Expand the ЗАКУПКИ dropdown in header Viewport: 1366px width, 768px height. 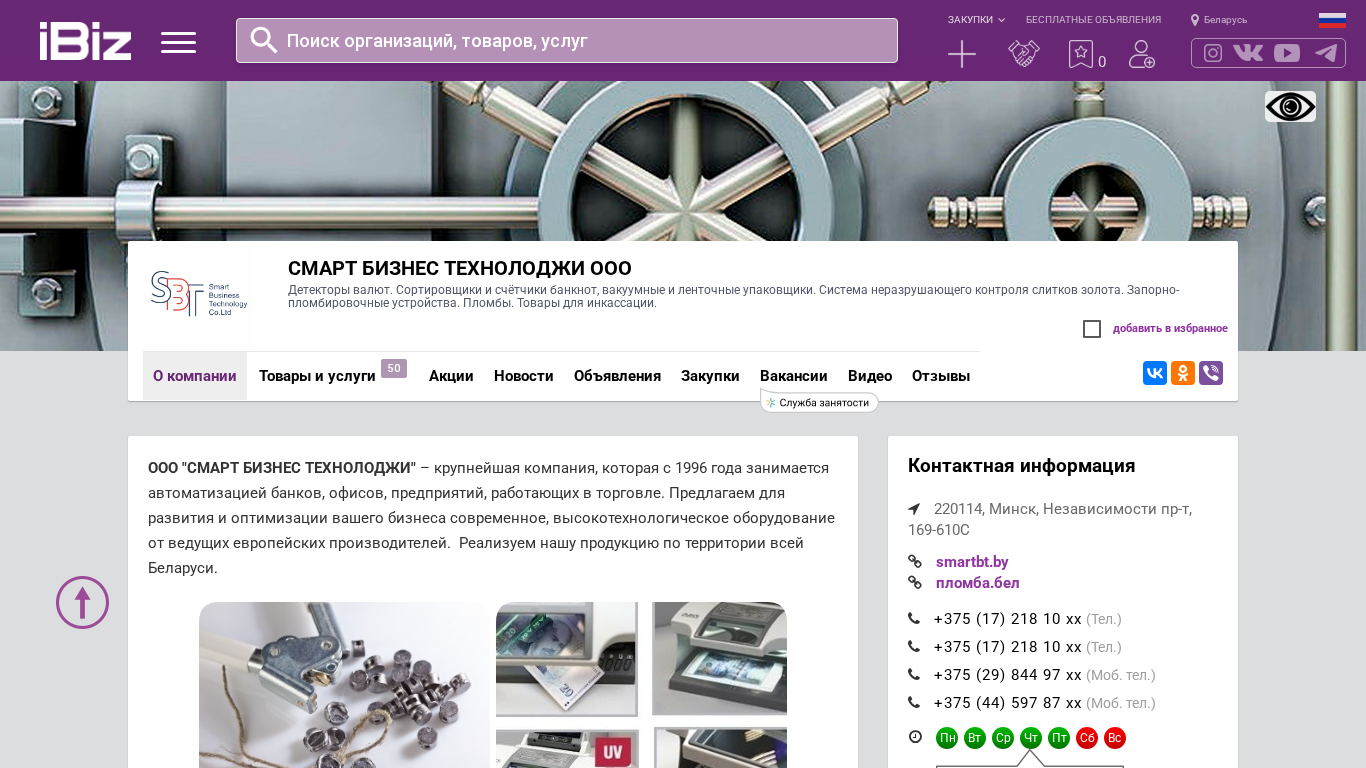click(x=976, y=20)
